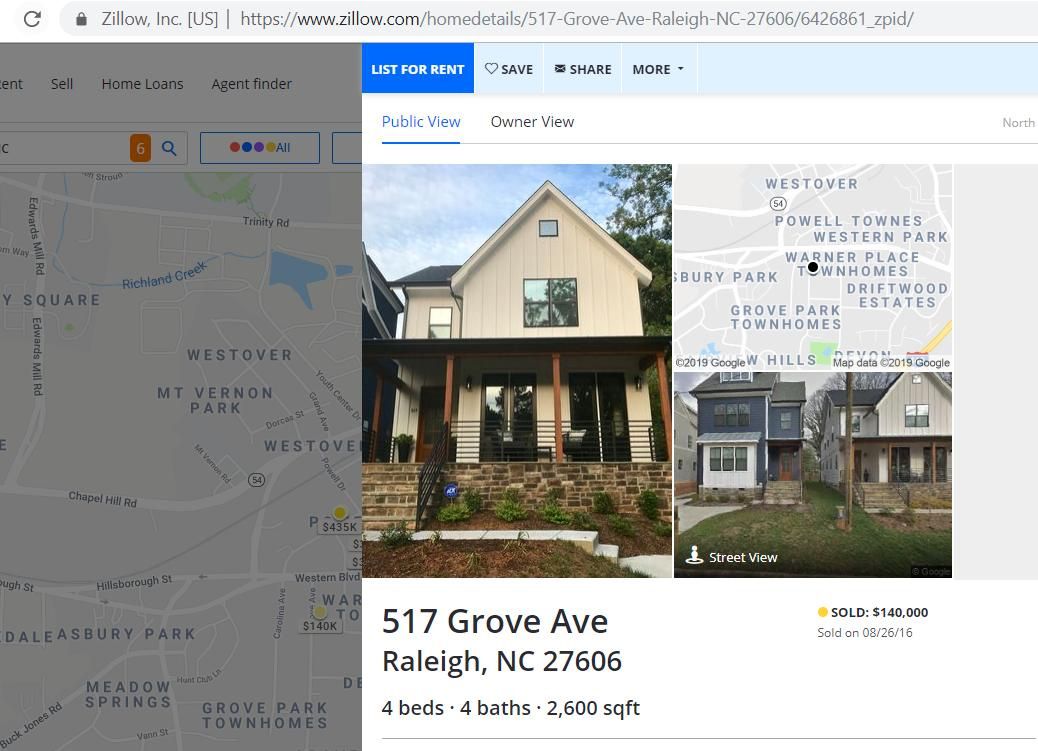Open the Agent finder menu

click(252, 84)
